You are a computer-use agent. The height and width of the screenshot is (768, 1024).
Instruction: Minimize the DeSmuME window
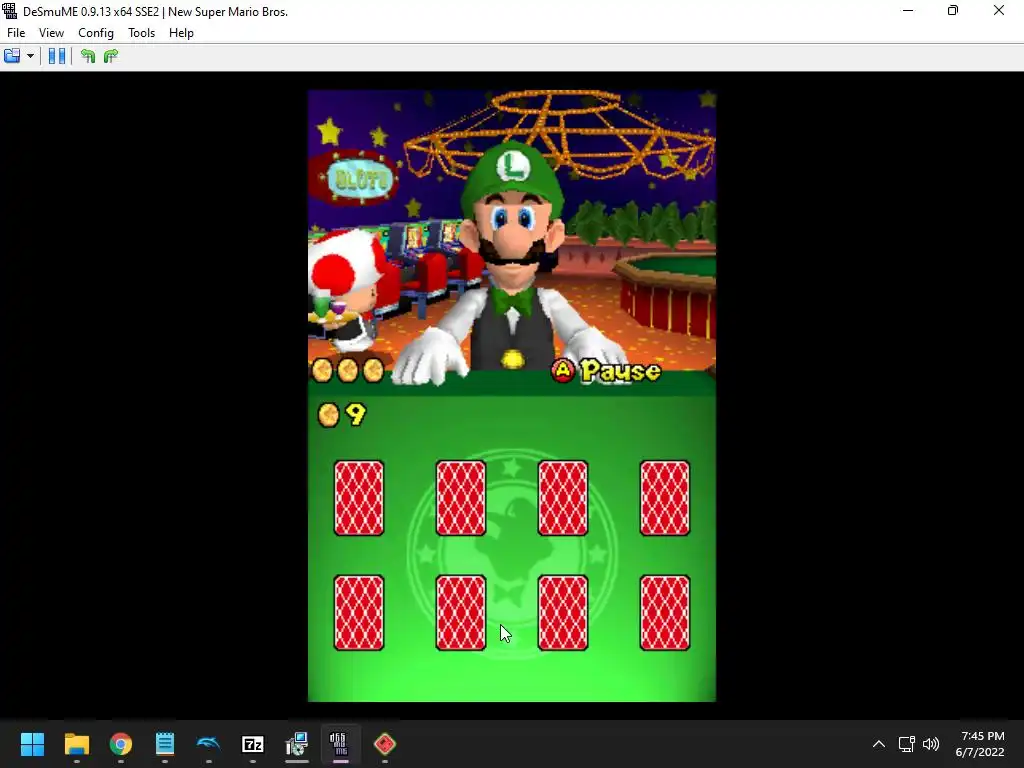click(908, 11)
